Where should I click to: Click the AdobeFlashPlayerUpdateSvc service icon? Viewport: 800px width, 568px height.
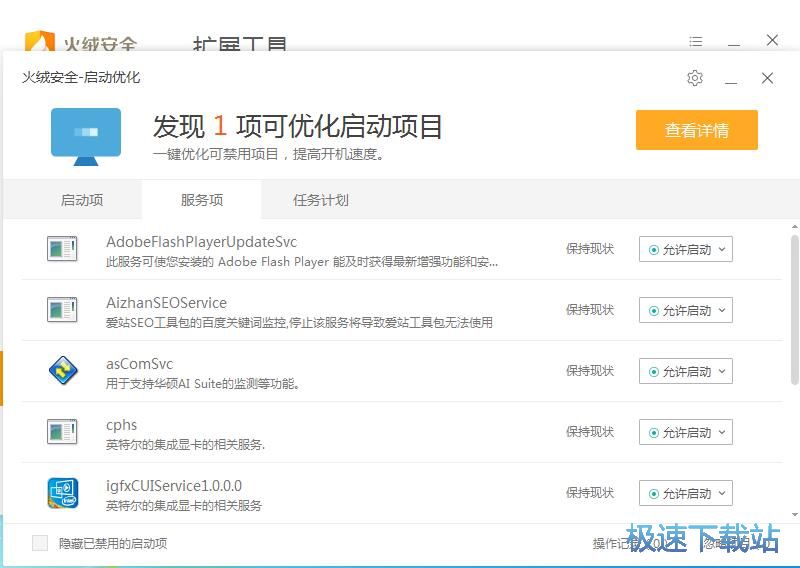click(x=62, y=249)
